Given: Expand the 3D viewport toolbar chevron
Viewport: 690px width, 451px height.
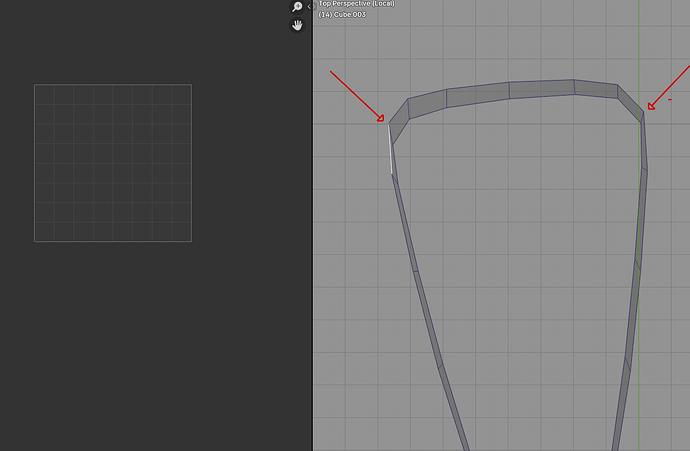Looking at the screenshot, I should [315, 7].
